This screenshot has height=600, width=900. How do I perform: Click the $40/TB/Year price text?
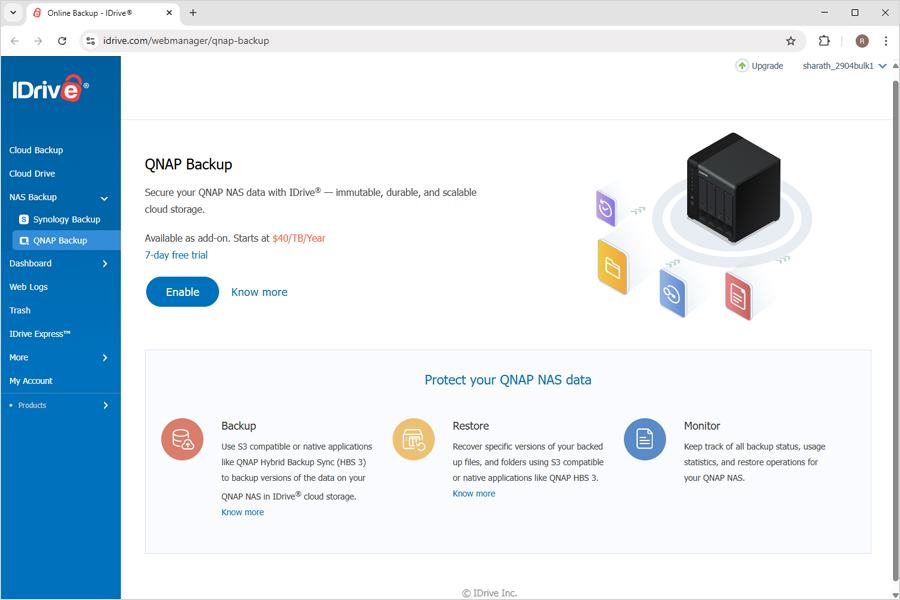pos(299,238)
